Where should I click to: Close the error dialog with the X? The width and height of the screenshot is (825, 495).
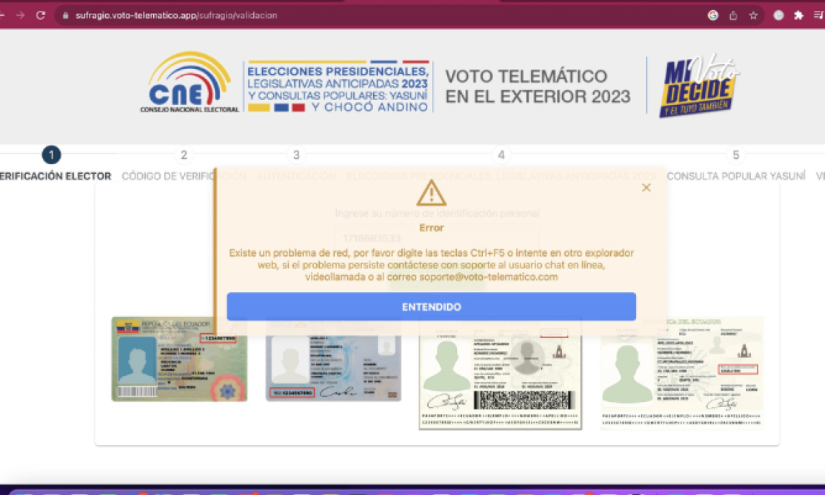[646, 188]
